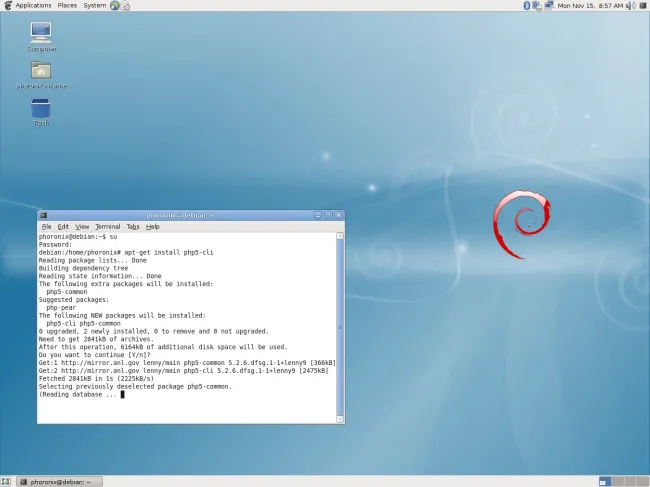Open the Places menu
This screenshot has height=487, width=650.
[x=67, y=6]
